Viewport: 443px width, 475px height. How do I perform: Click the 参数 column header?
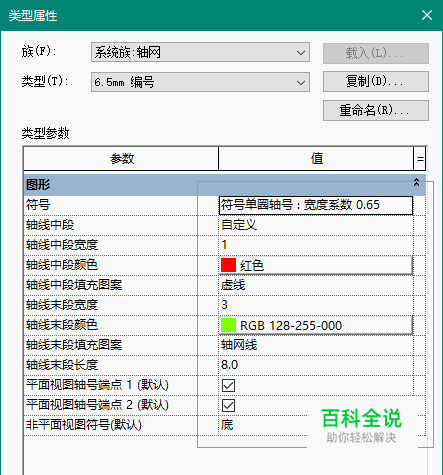tap(121, 159)
